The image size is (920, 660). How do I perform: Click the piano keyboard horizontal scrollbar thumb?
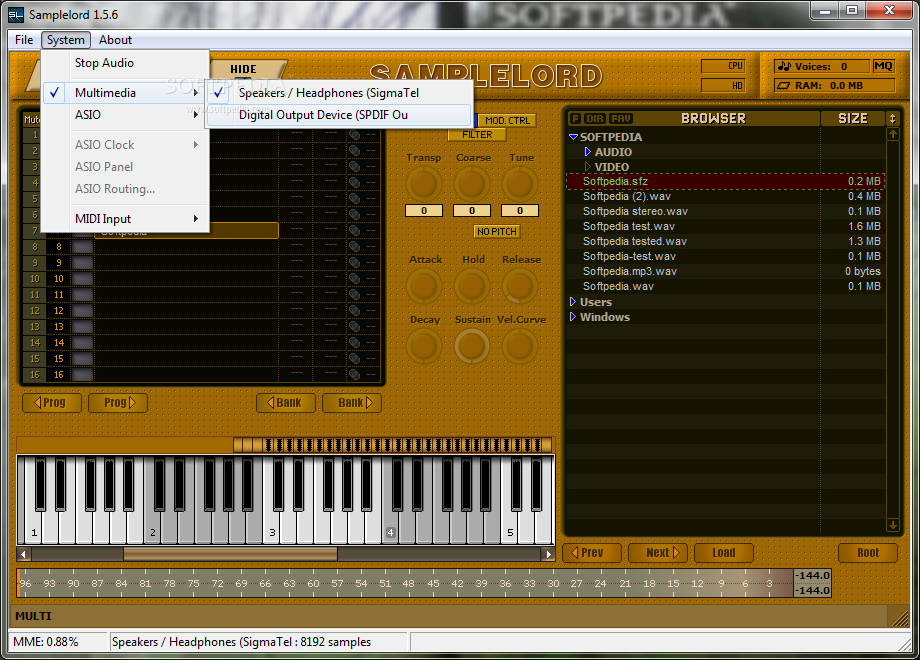click(x=230, y=554)
